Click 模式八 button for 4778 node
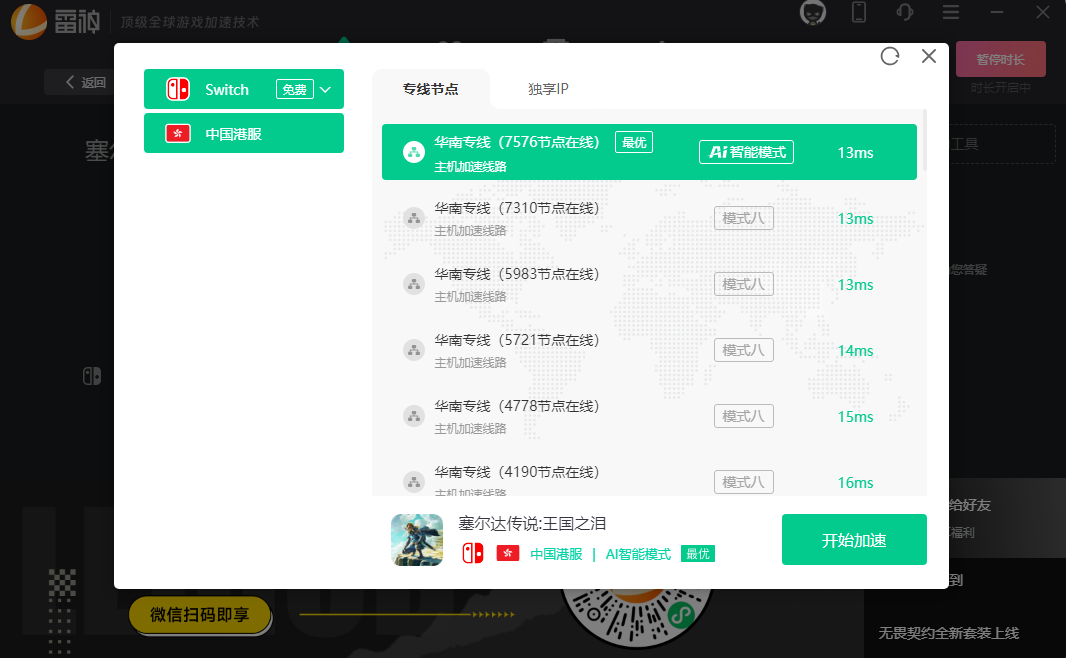 tap(744, 416)
